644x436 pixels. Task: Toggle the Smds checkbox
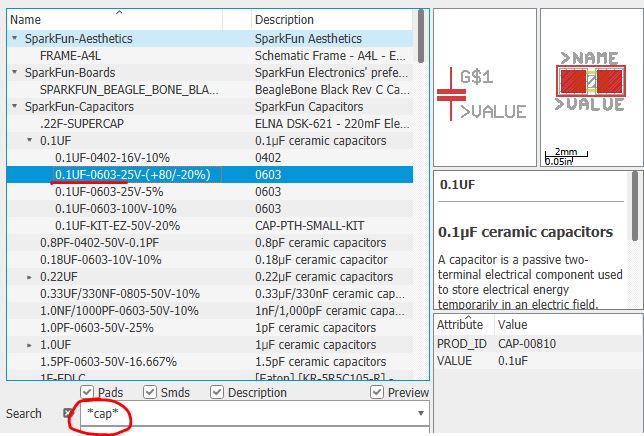(147, 393)
